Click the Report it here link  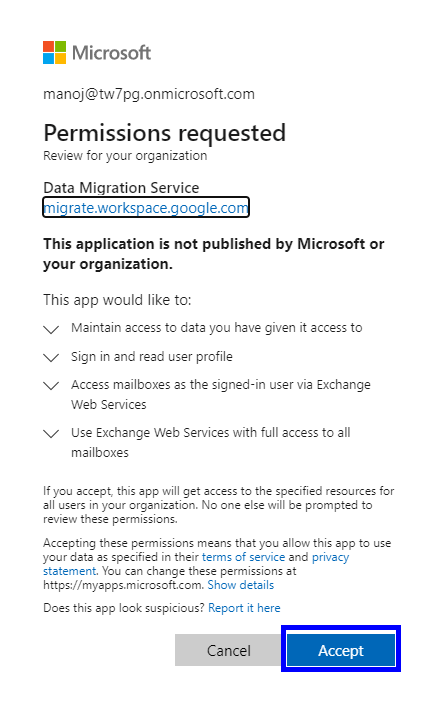click(x=244, y=608)
